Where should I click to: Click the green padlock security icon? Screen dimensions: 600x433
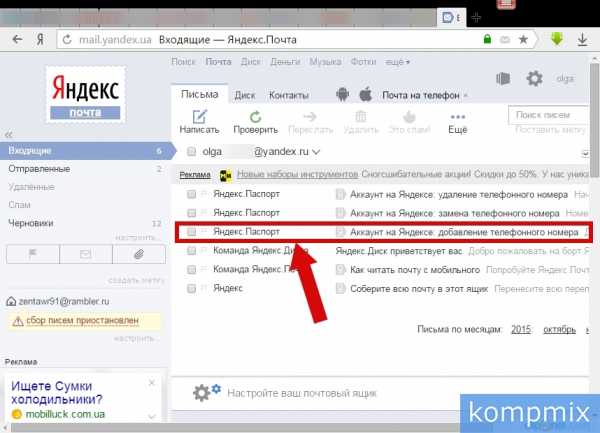click(x=487, y=39)
